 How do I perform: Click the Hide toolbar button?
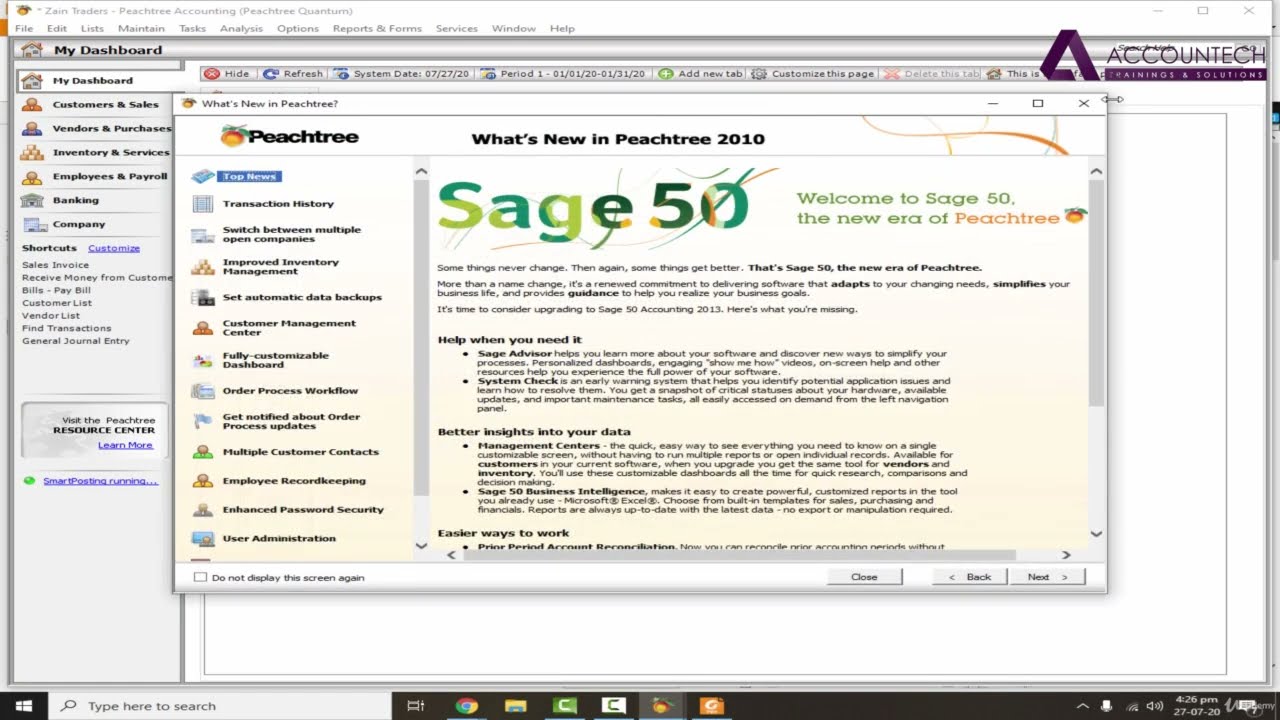(x=227, y=74)
